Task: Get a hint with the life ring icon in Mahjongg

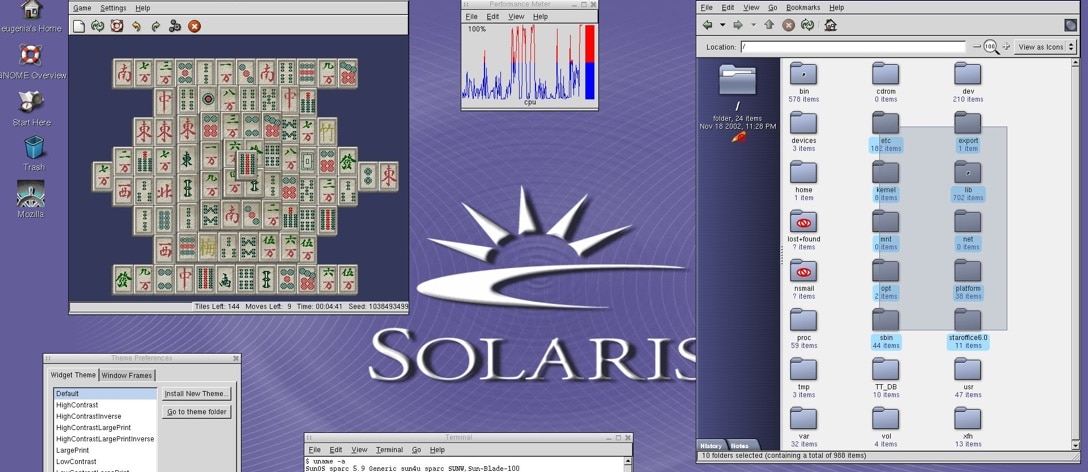Action: pyautogui.click(x=117, y=26)
